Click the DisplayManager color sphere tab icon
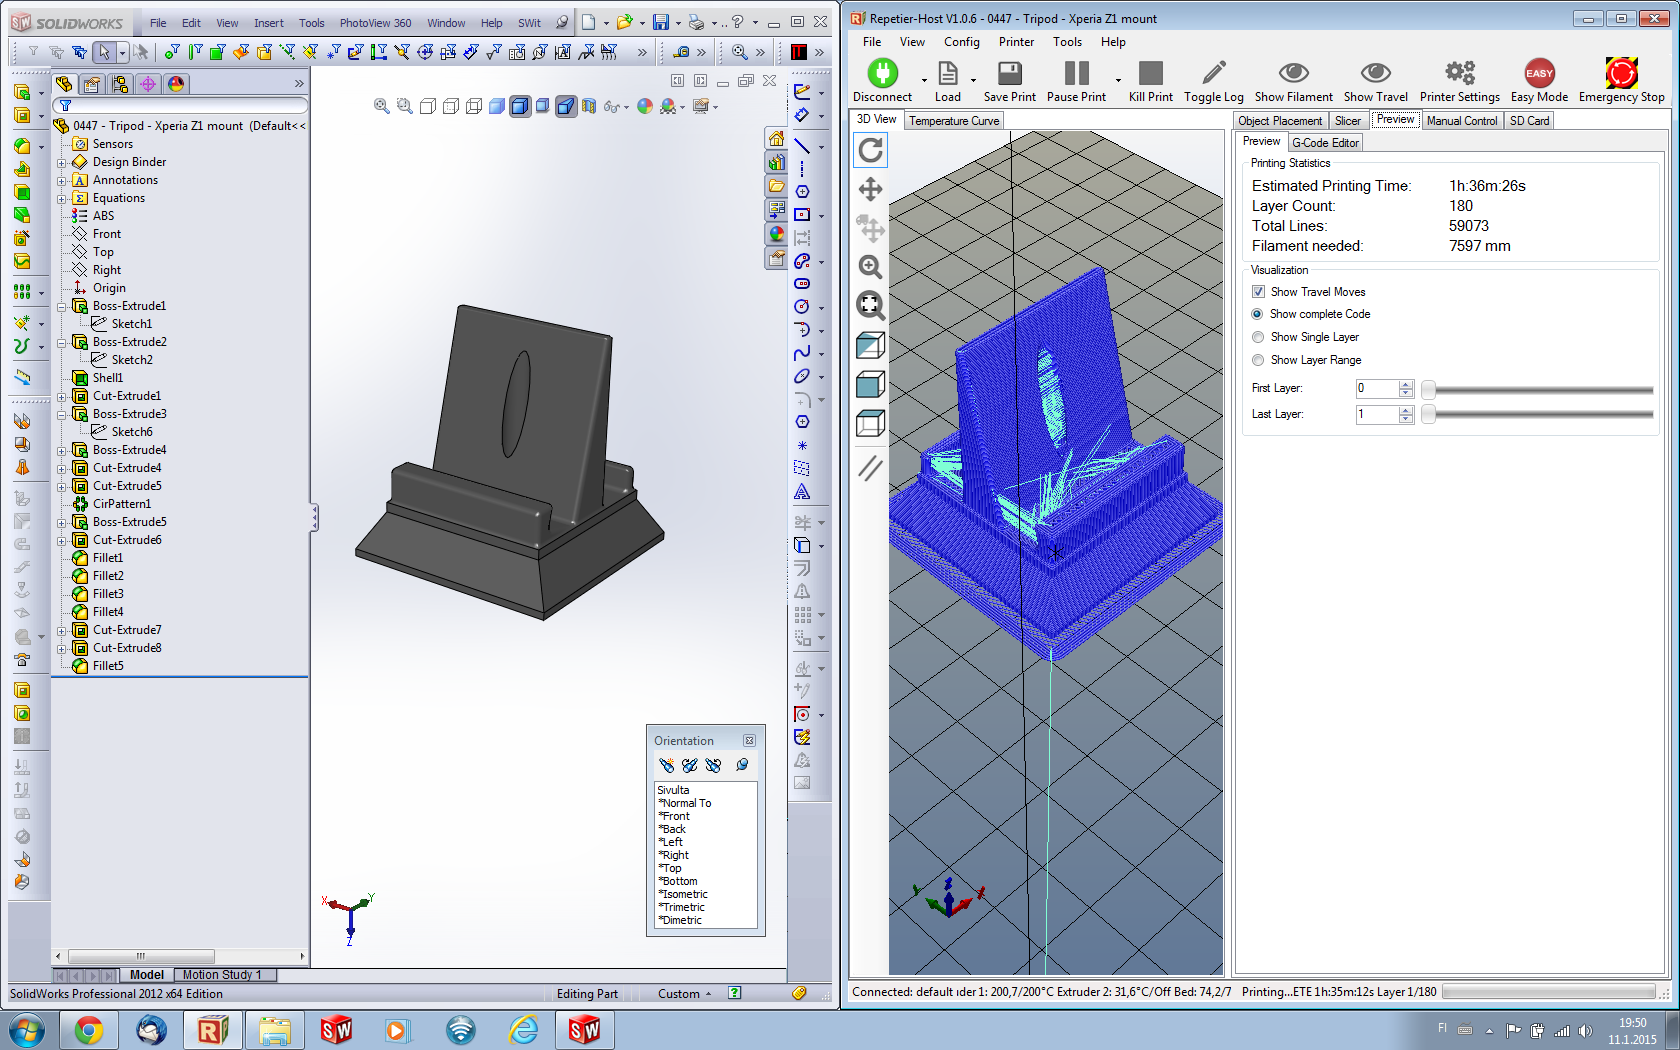1680x1050 pixels. 176,84
